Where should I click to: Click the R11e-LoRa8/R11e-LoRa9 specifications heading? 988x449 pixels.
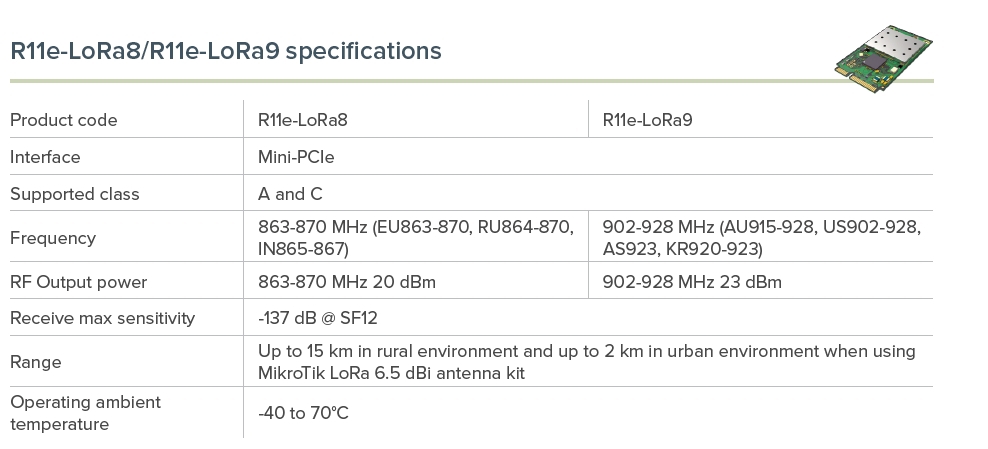225,51
